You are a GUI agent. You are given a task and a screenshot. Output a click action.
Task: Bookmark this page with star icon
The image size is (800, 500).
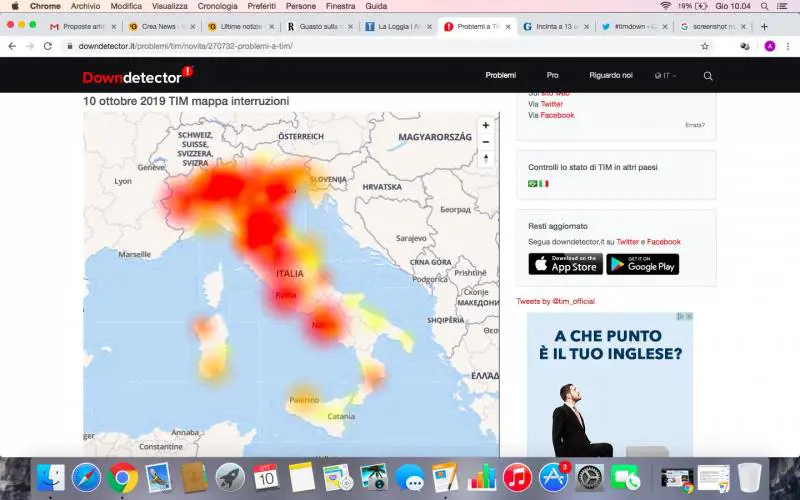click(x=705, y=46)
